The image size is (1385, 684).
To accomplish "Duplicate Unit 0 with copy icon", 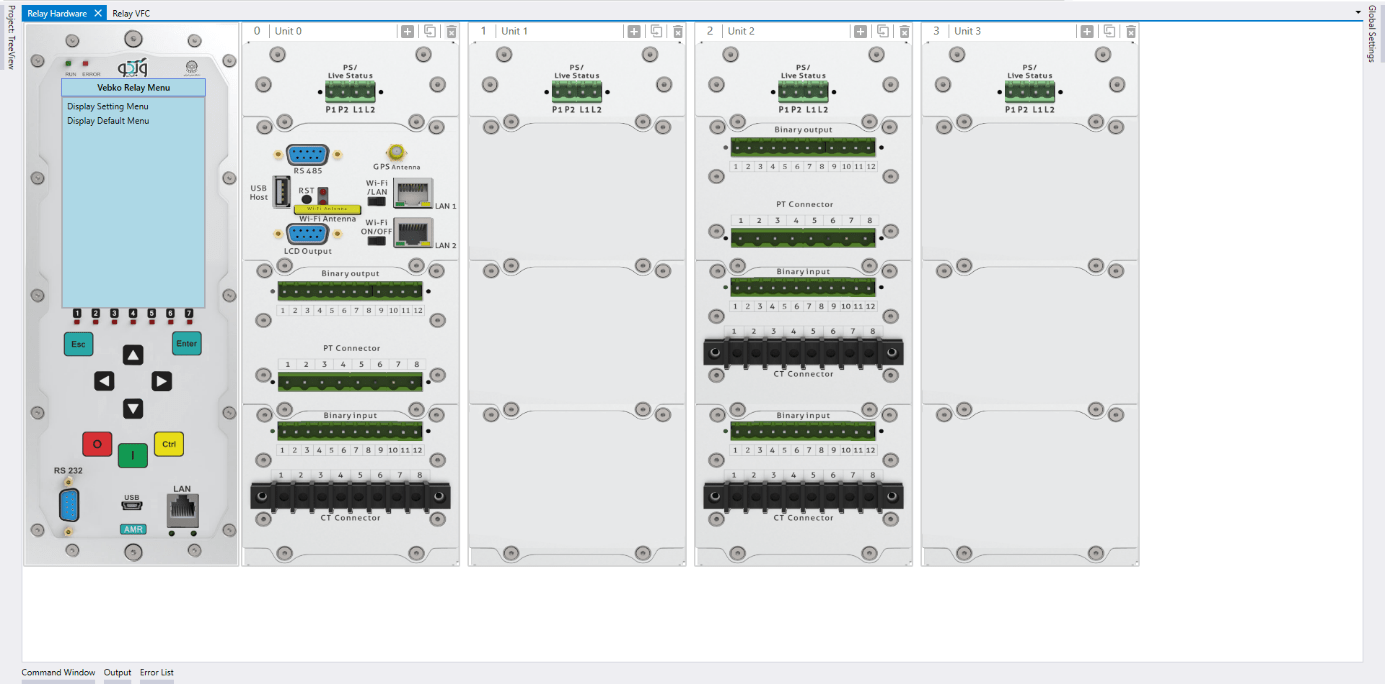I will [430, 31].
